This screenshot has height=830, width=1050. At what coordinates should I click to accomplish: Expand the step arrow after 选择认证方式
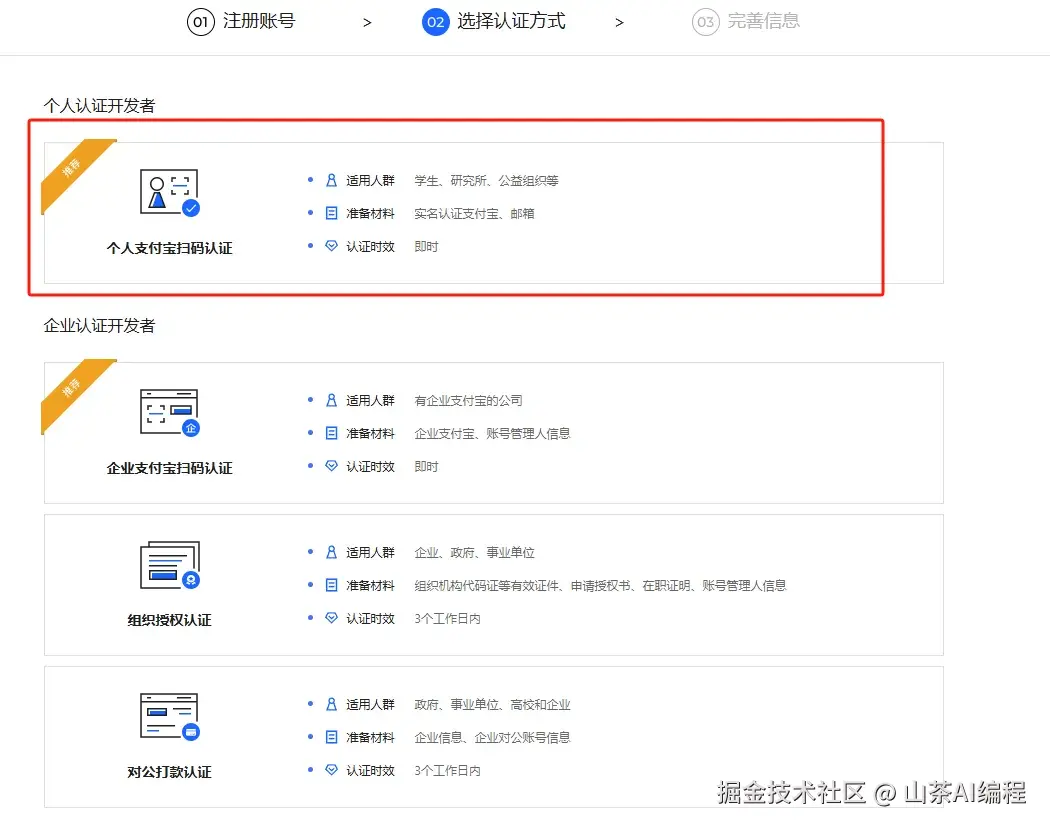(620, 21)
